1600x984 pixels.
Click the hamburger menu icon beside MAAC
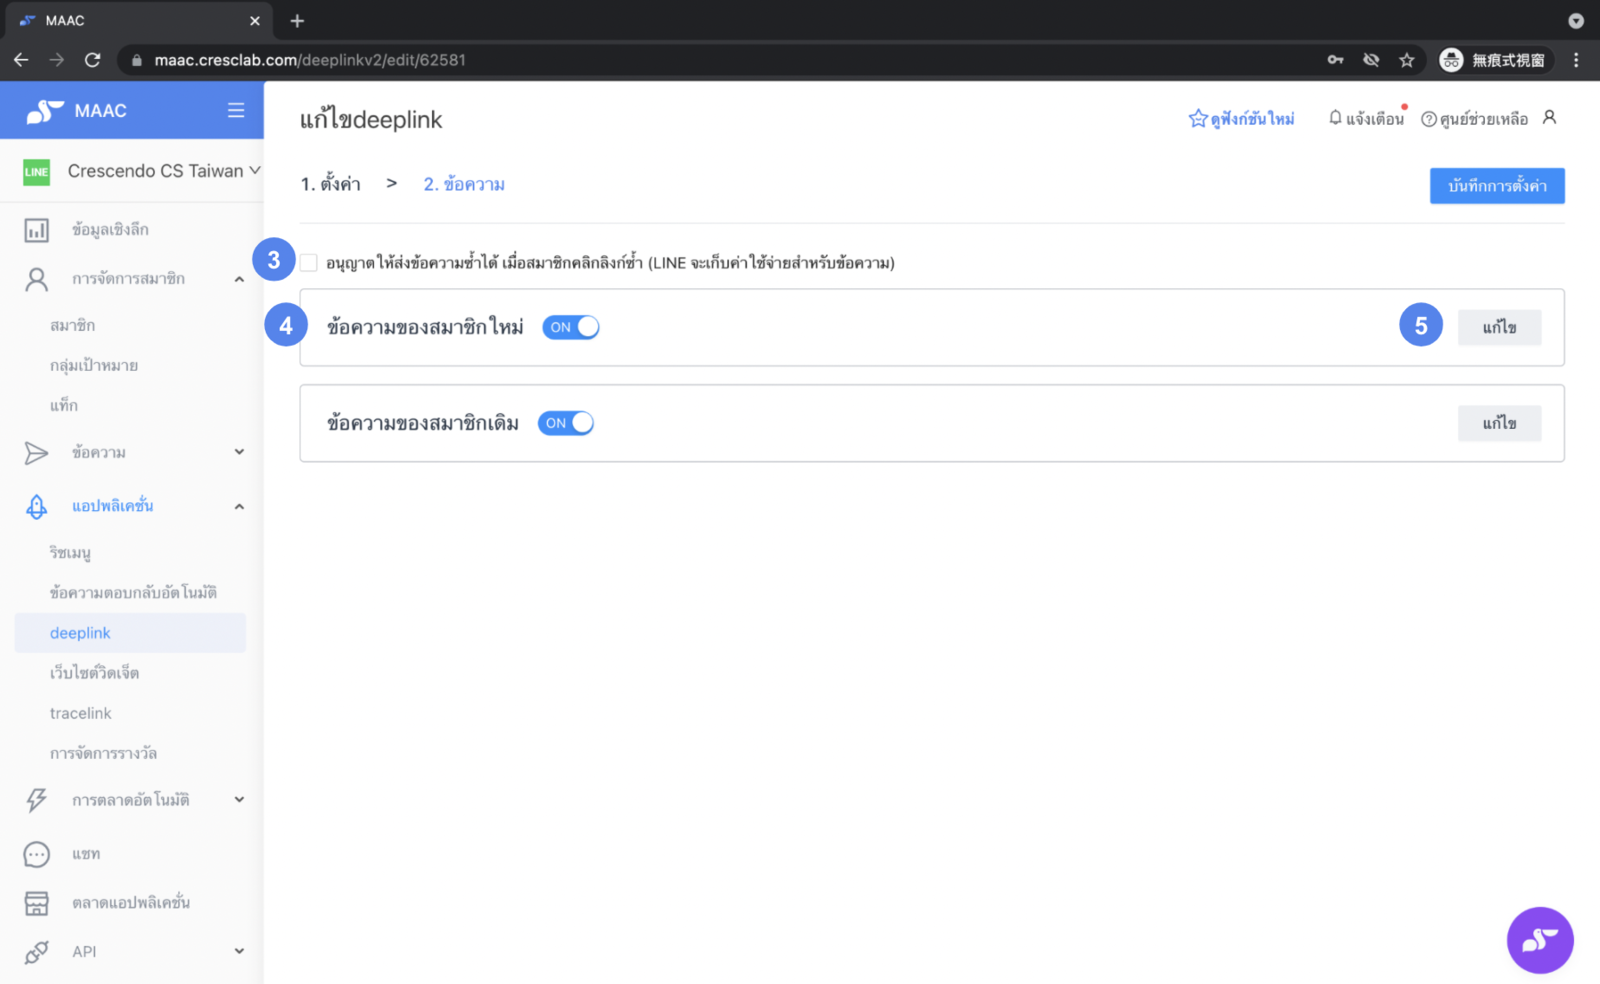(235, 110)
